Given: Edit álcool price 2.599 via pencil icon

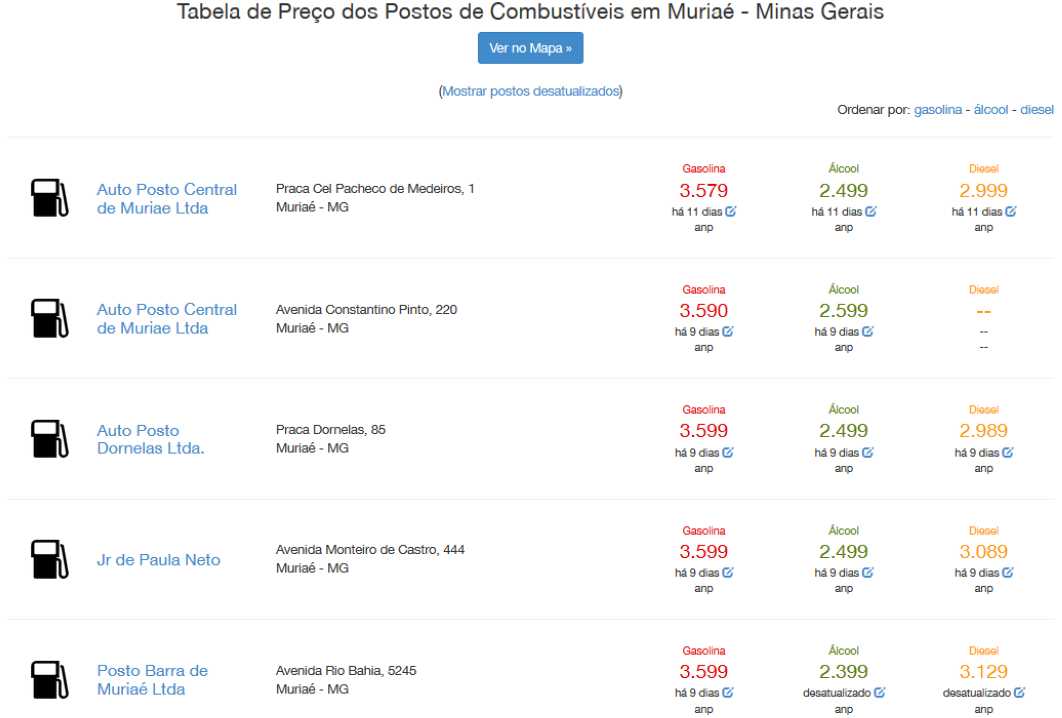Looking at the screenshot, I should [868, 331].
